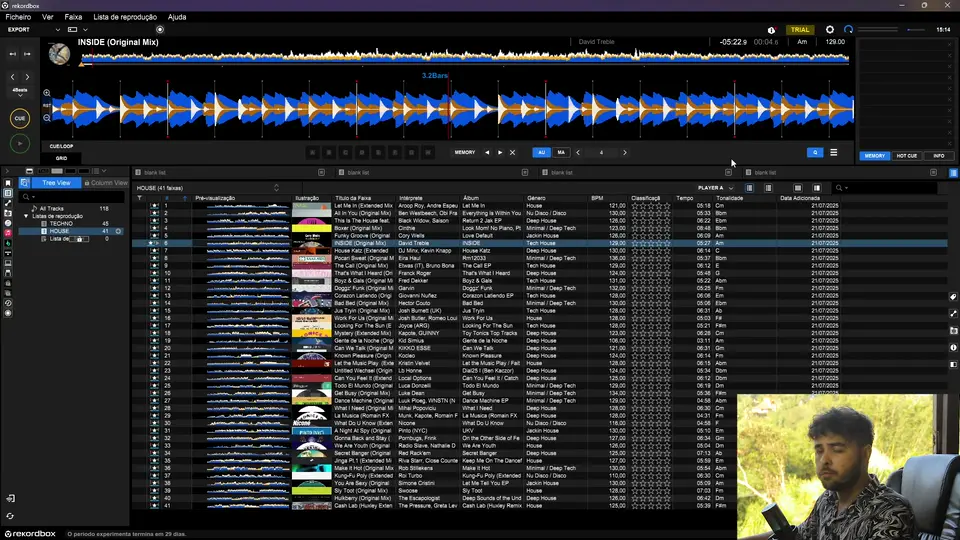Image resolution: width=960 pixels, height=540 pixels.
Task: Zoom in on the waveform
Action: [47, 93]
